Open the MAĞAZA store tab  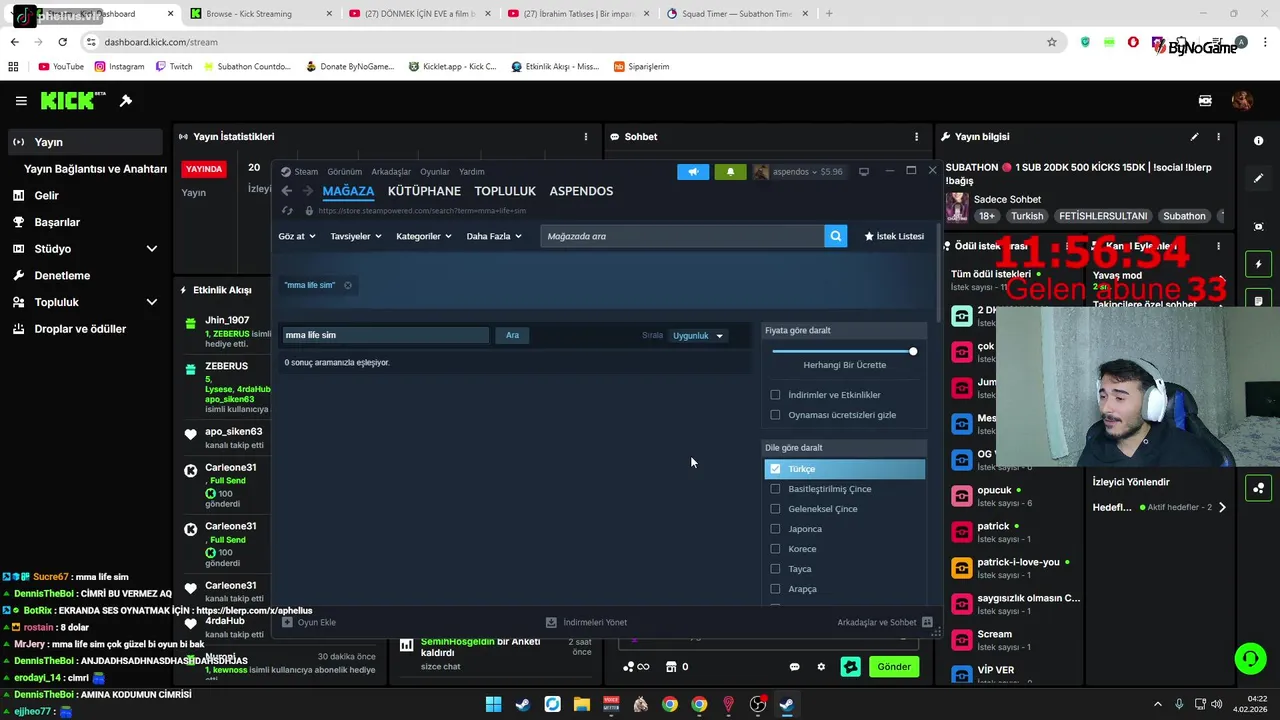click(348, 191)
